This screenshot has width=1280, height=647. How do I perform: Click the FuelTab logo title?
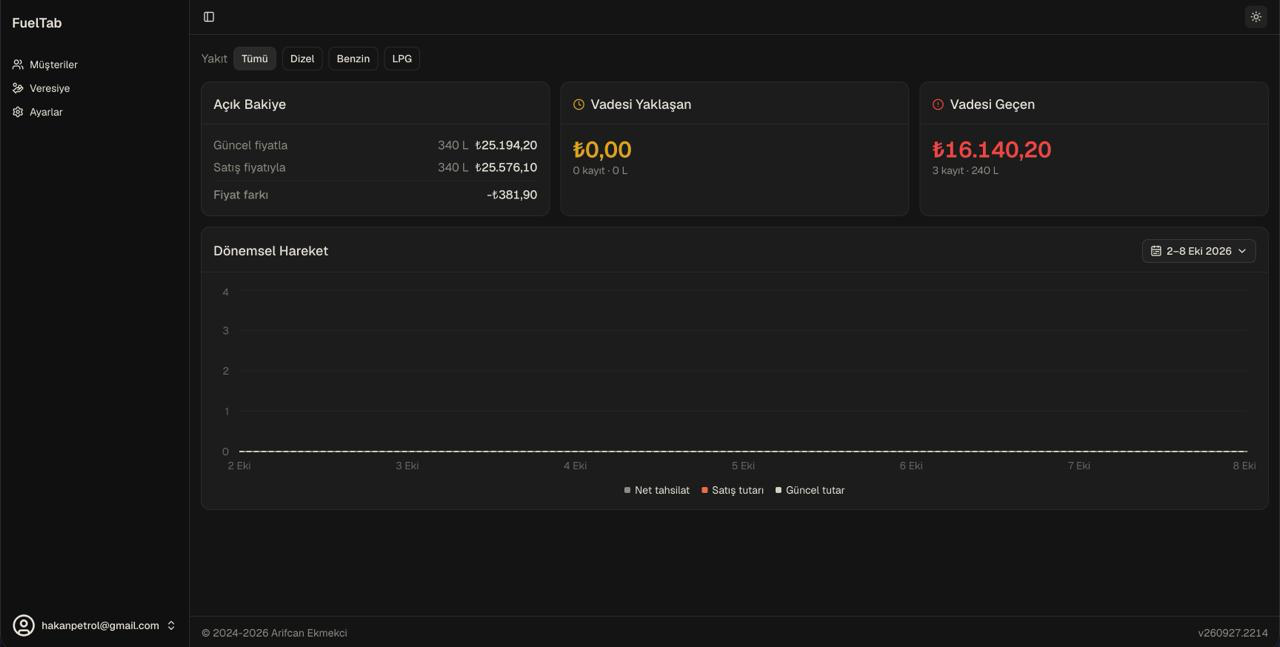(x=37, y=23)
